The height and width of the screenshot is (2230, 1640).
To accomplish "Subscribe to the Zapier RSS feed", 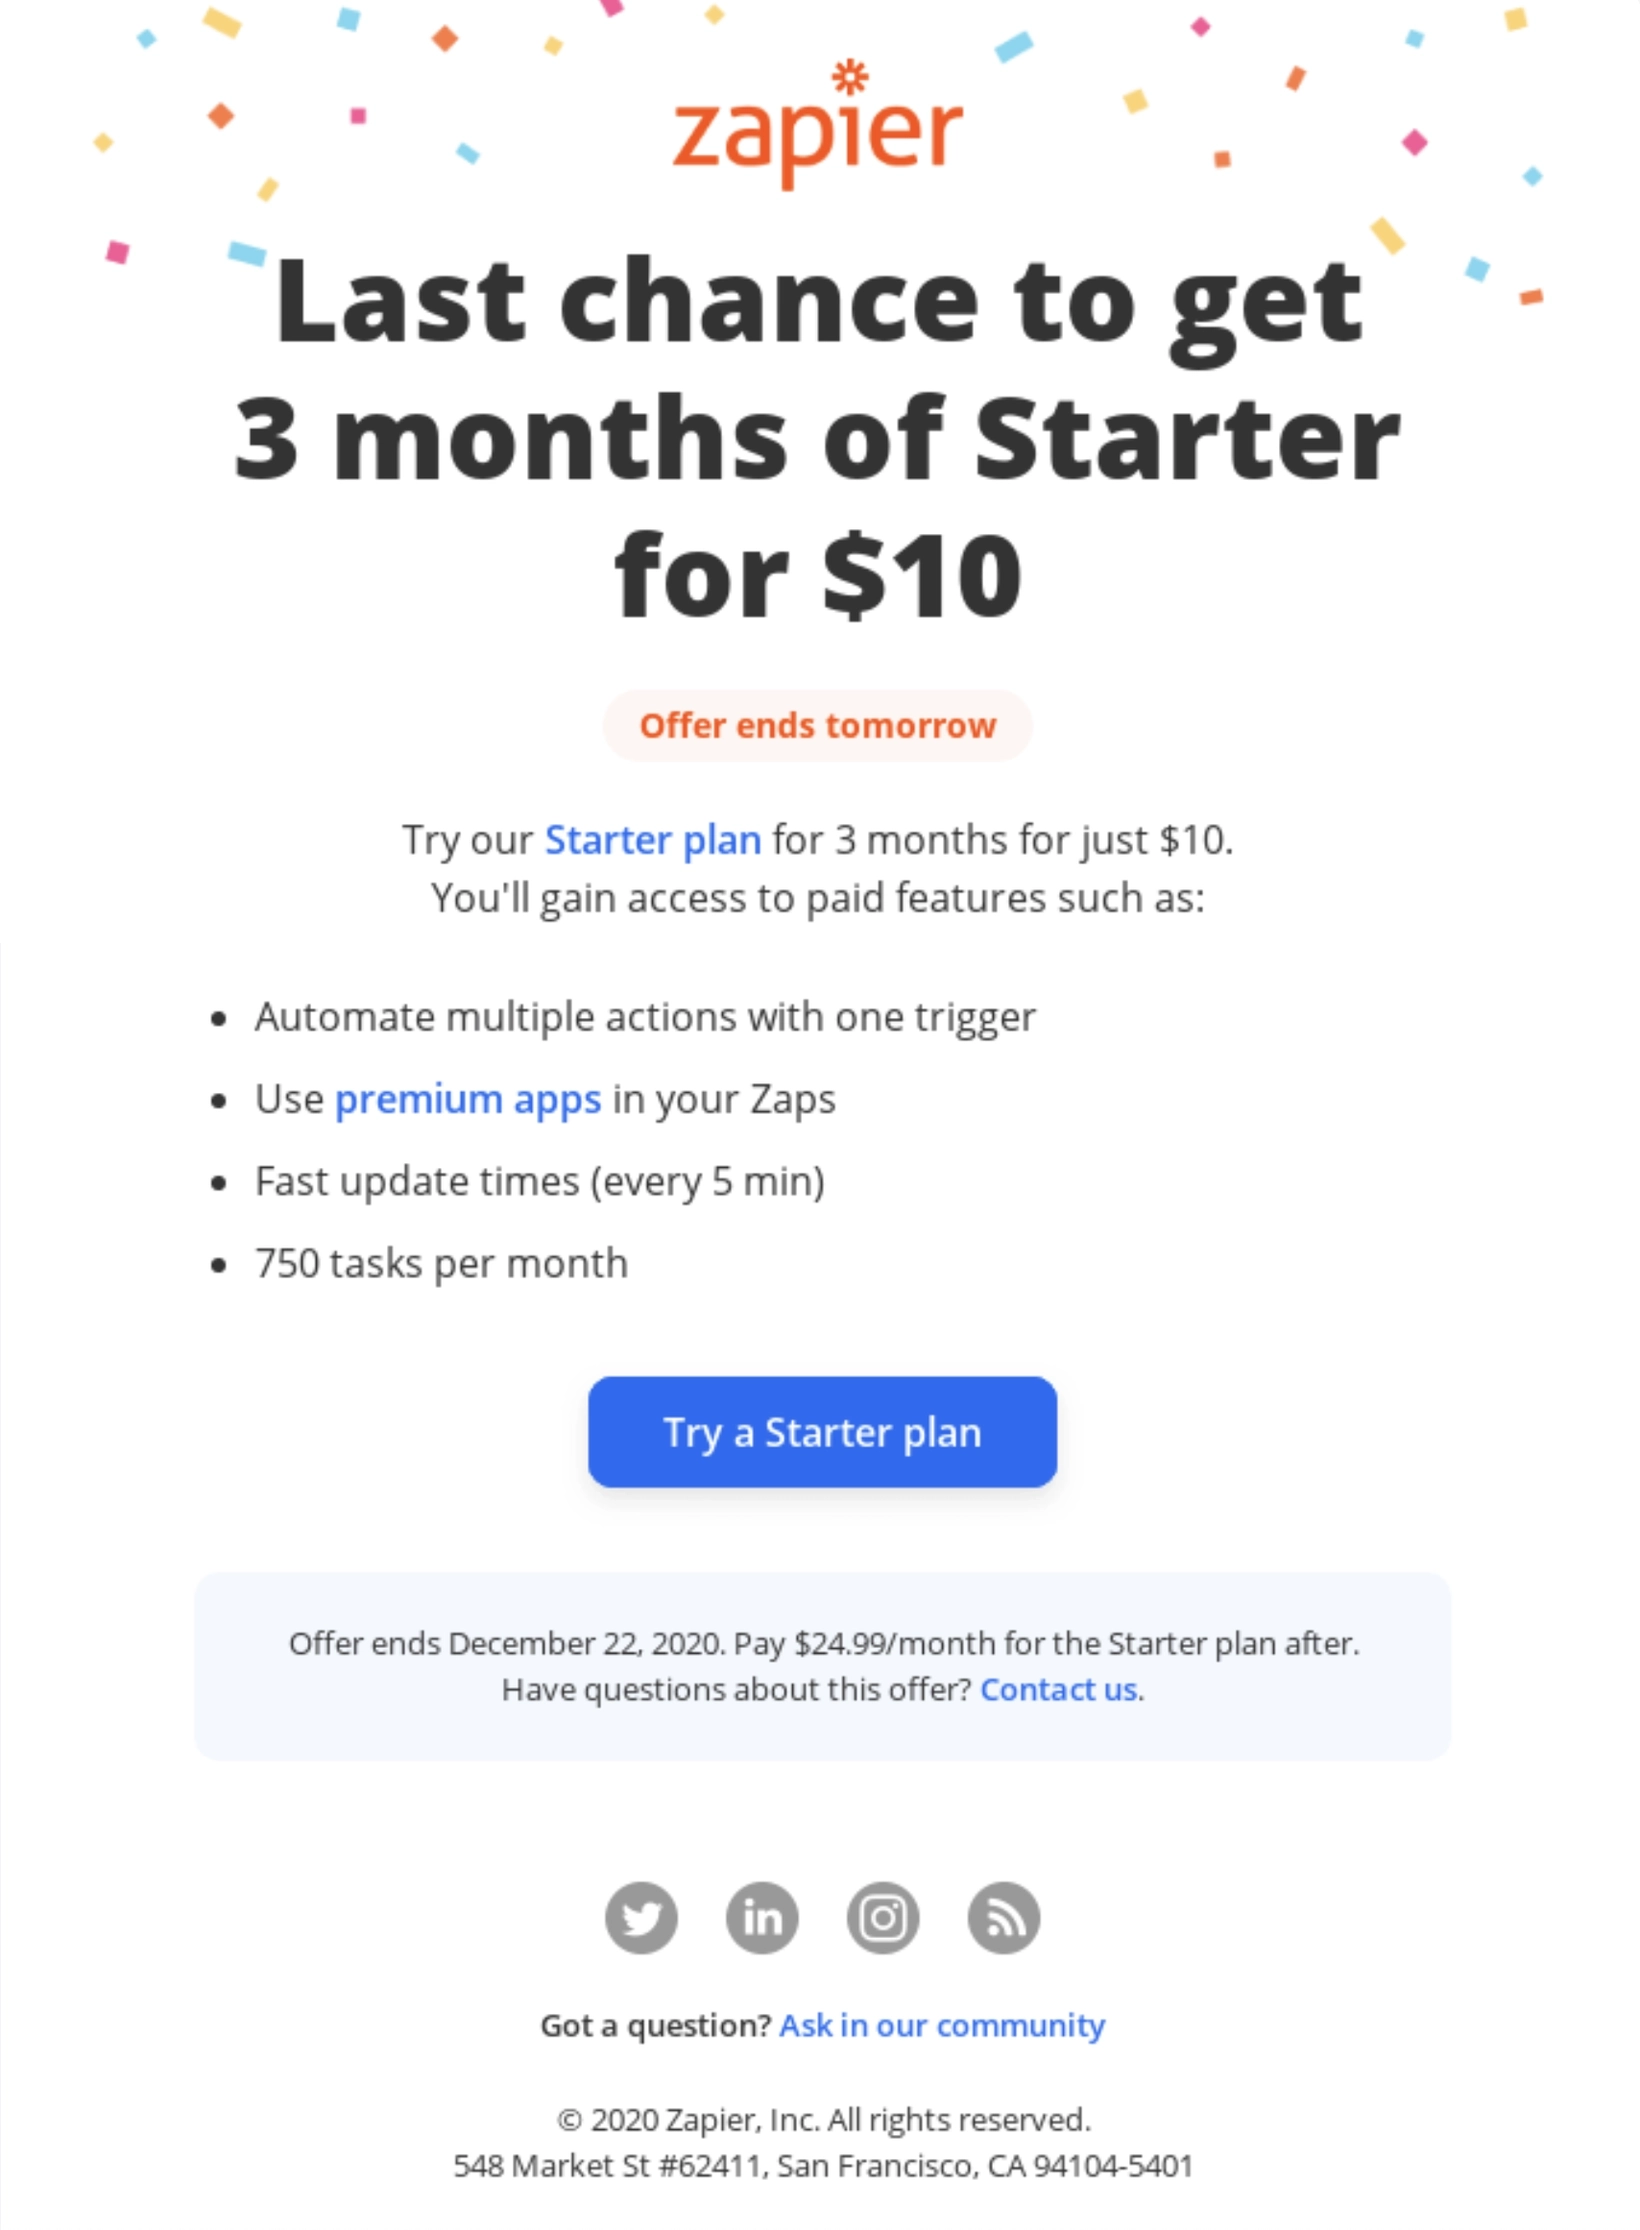I will (1004, 1917).
